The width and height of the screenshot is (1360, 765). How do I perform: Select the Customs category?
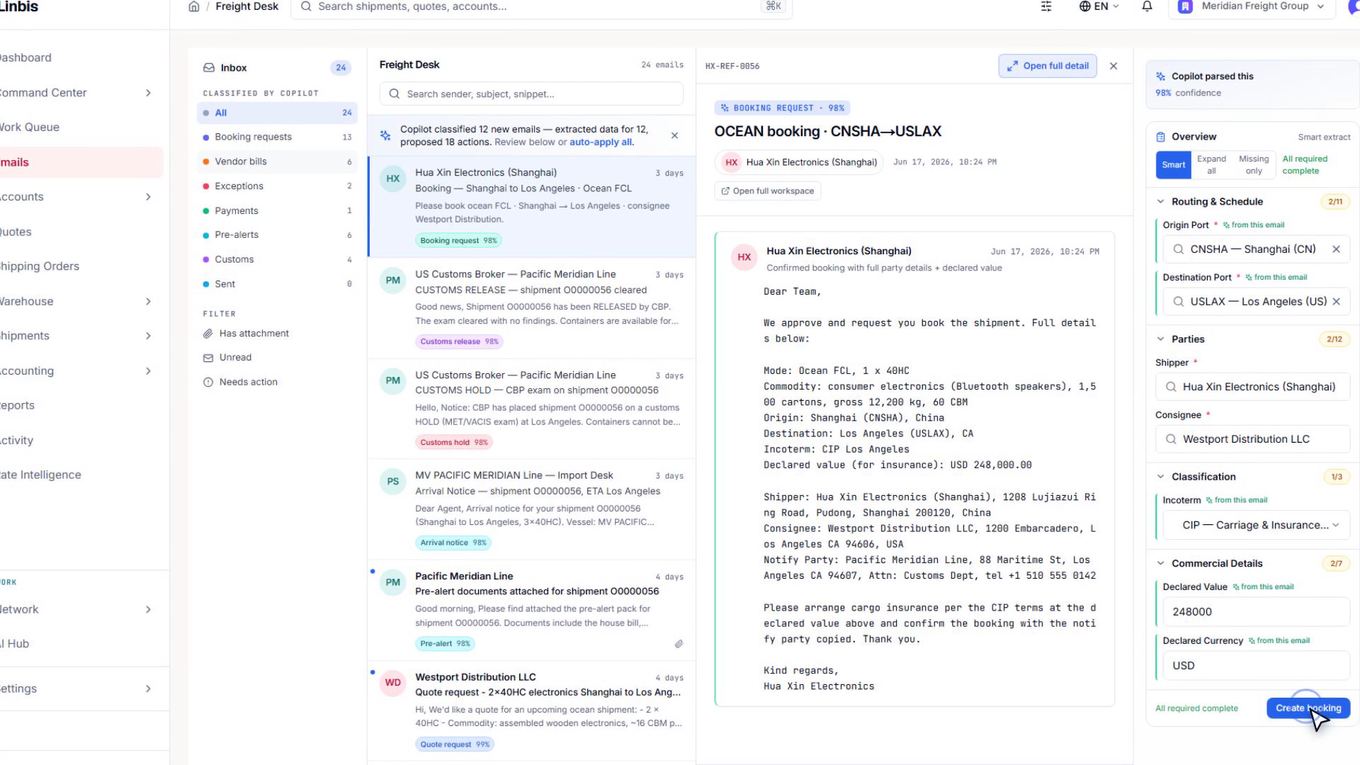click(277, 259)
